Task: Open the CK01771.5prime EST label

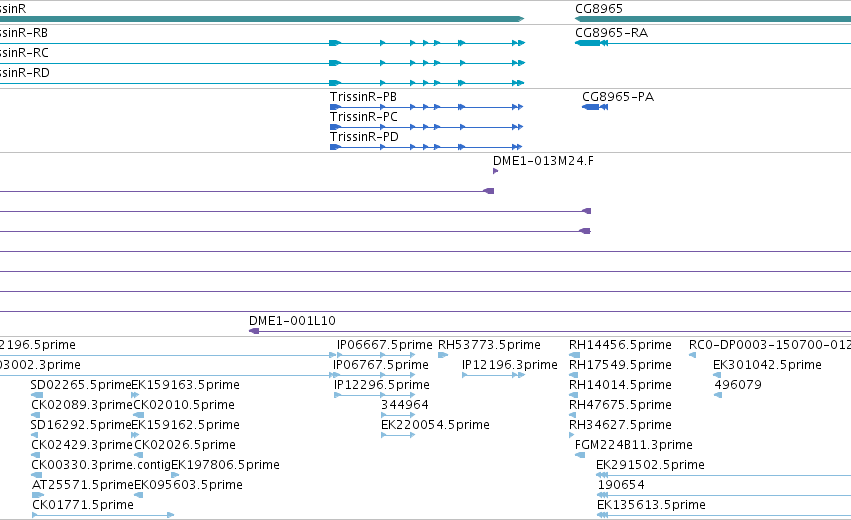Action: pos(82,505)
